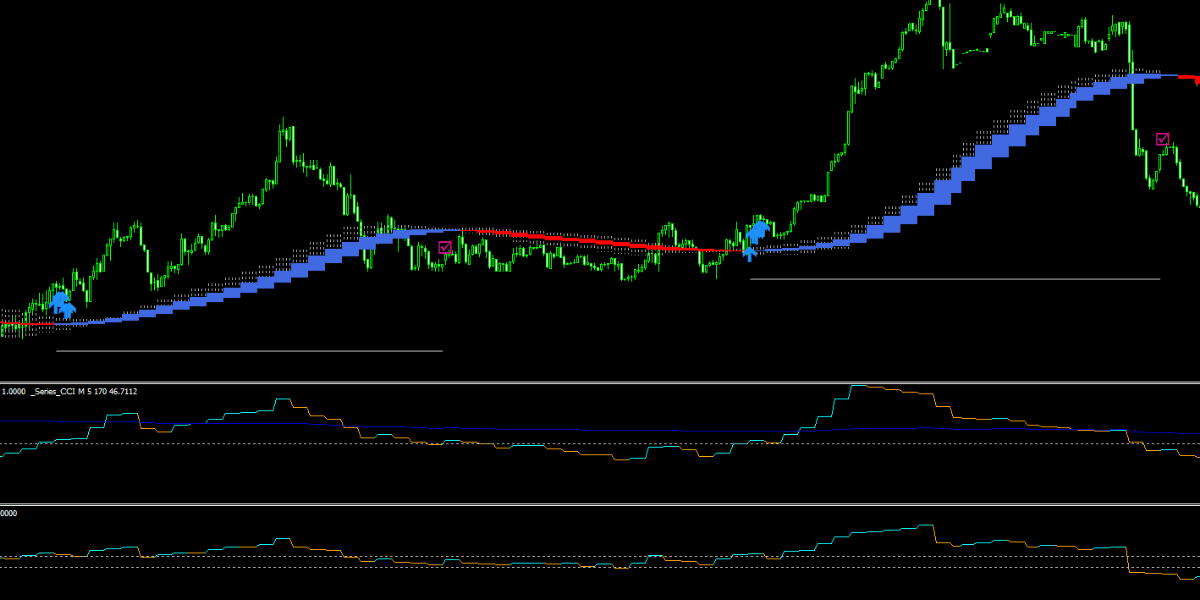Select the lower-left gray horizontal line
Viewport: 1200px width, 600px height.
pyautogui.click(x=249, y=351)
